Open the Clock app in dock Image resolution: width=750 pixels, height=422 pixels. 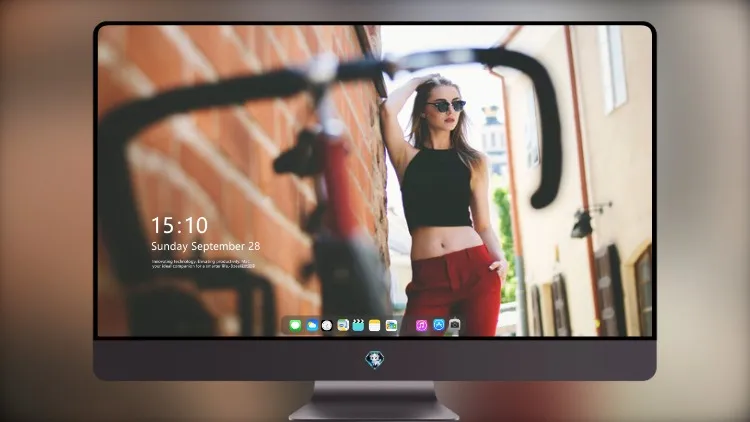[x=327, y=325]
